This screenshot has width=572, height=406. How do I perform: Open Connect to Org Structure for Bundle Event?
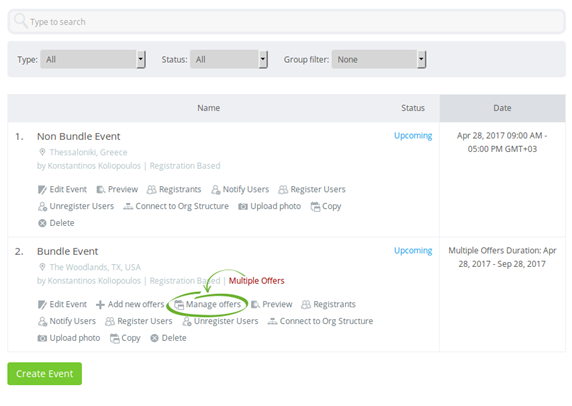click(x=320, y=321)
